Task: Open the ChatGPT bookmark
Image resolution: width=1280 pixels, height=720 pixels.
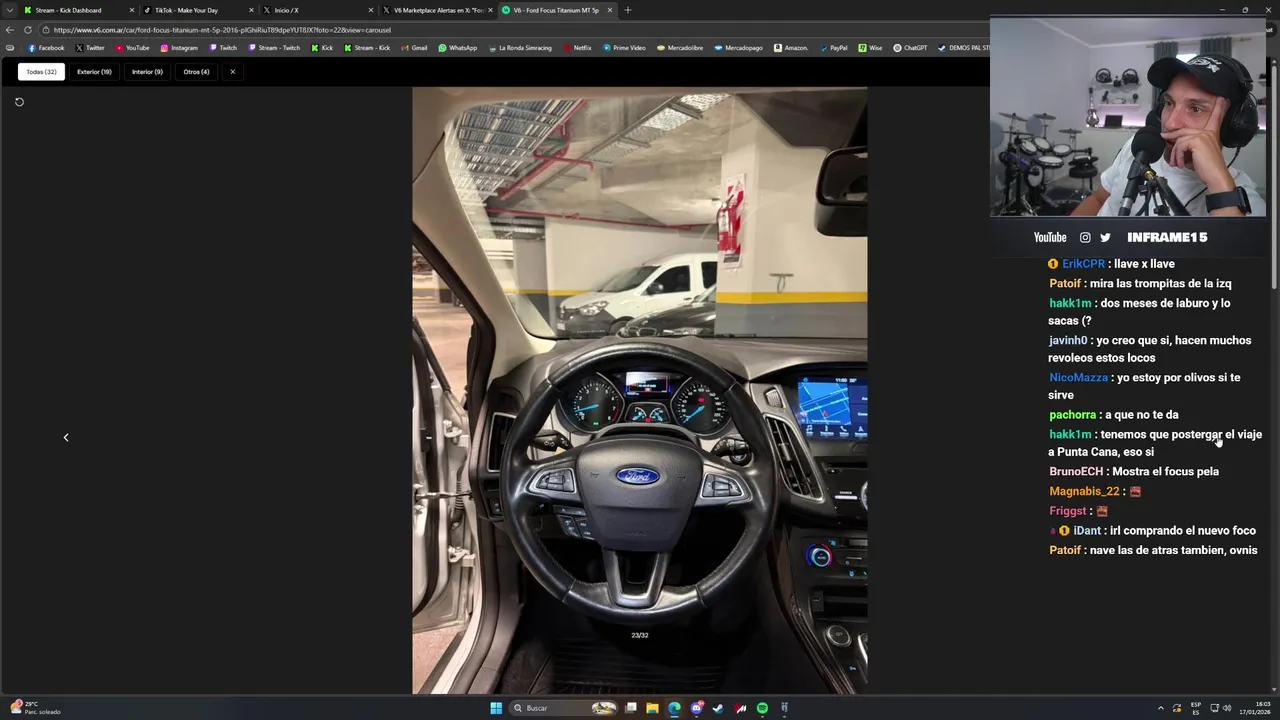Action: (x=910, y=48)
